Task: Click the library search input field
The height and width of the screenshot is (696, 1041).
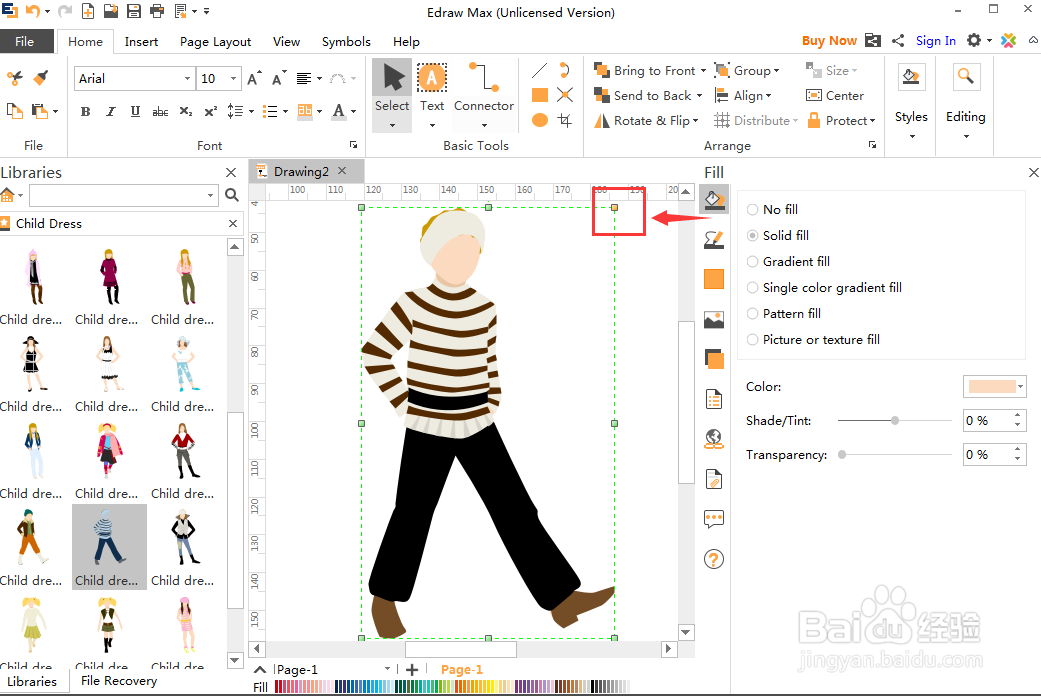Action: tap(123, 195)
